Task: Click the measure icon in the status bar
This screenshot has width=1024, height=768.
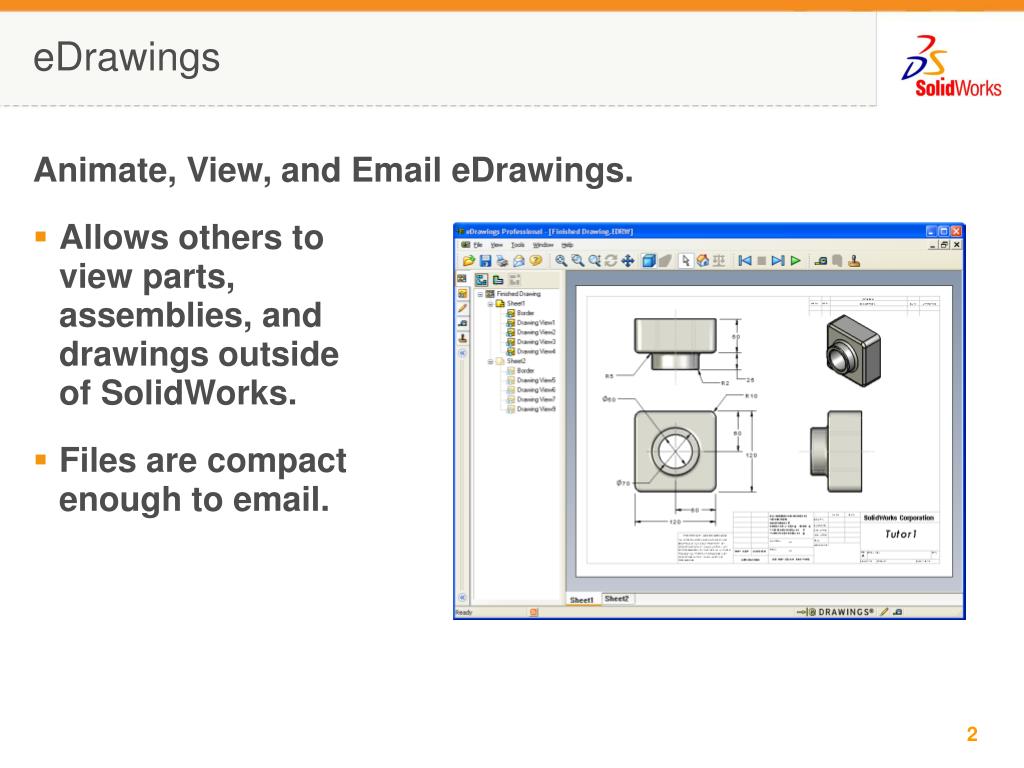Action: point(898,613)
